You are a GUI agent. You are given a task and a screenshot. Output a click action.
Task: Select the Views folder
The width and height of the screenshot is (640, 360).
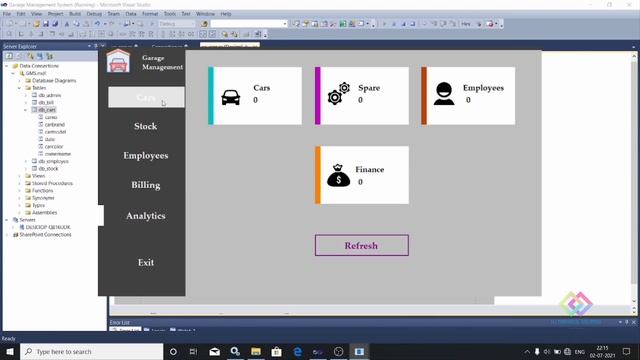38,176
